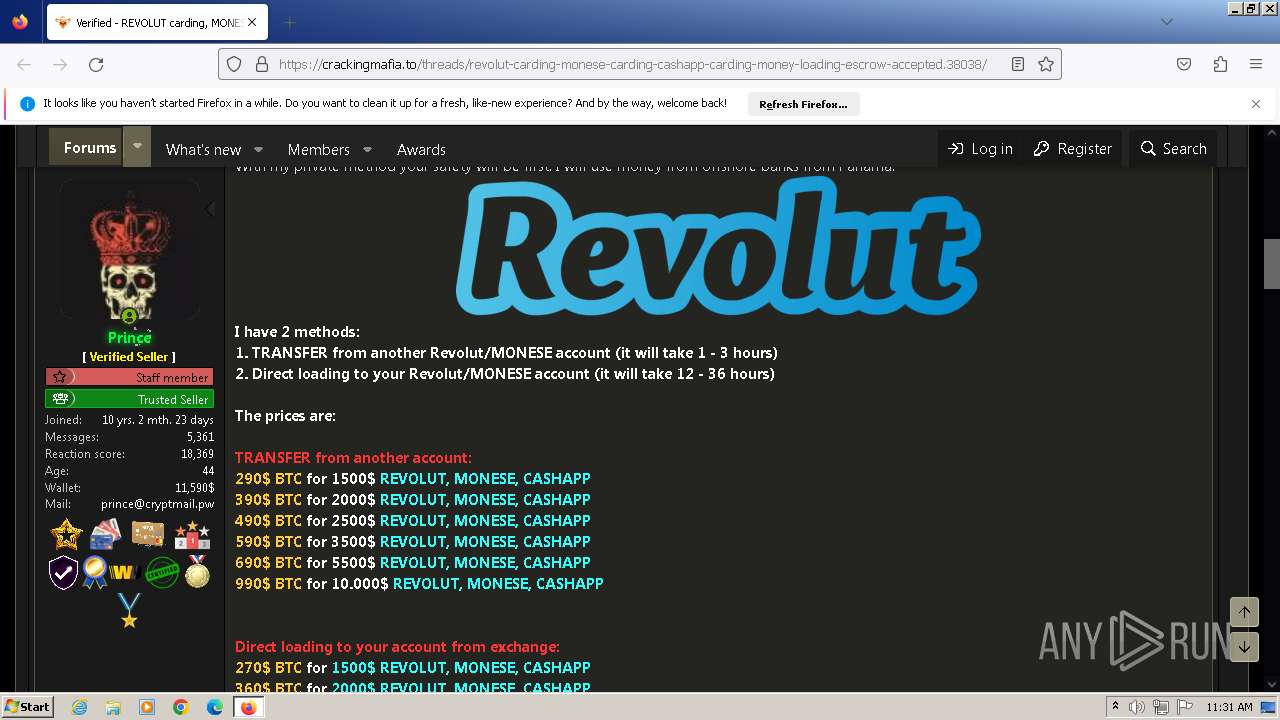This screenshot has width=1280, height=720.
Task: Open Firefox application hamburger menu
Action: 1256,64
